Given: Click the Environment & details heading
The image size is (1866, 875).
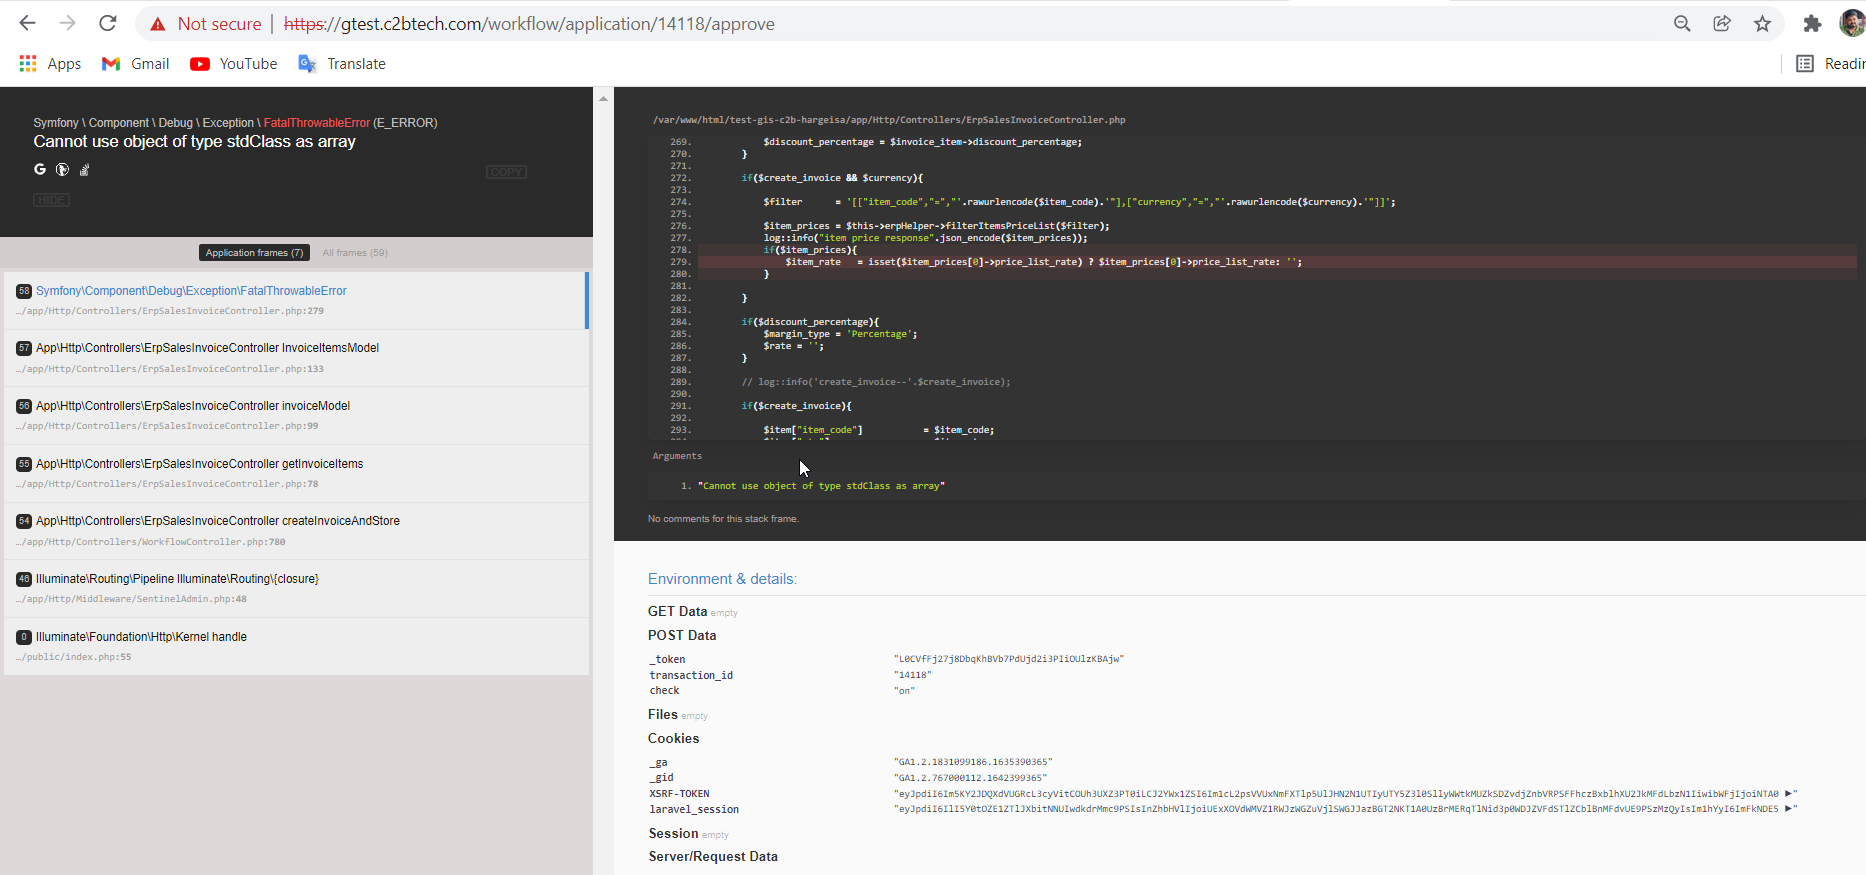Looking at the screenshot, I should (x=722, y=579).
